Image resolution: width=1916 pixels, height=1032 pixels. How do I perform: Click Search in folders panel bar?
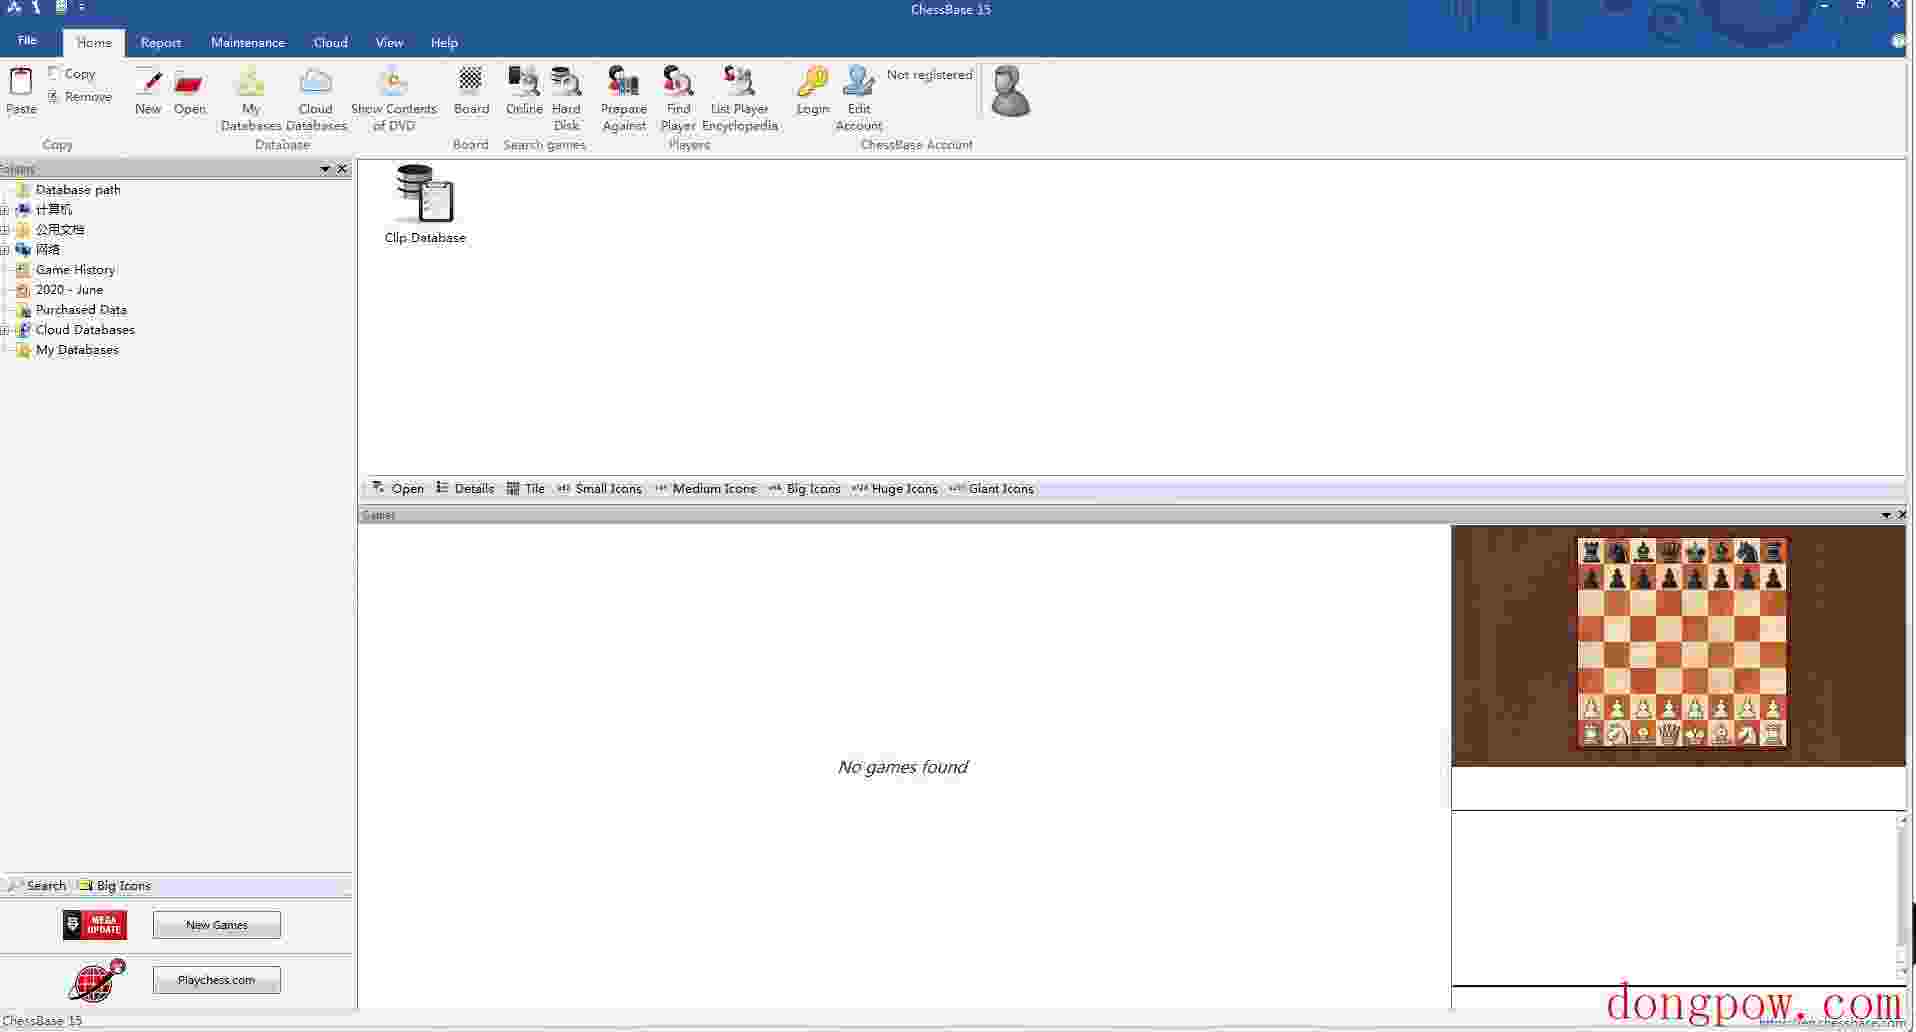[37, 886]
